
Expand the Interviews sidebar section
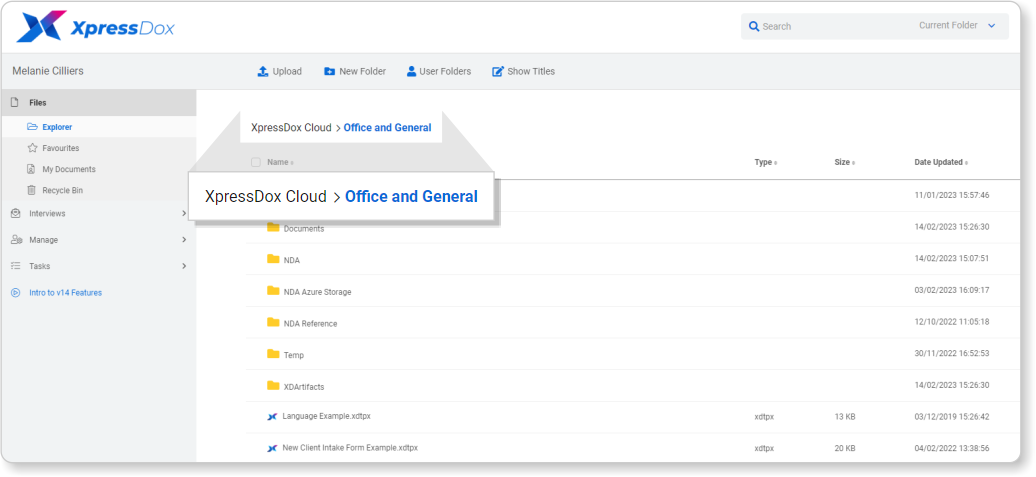tap(98, 213)
